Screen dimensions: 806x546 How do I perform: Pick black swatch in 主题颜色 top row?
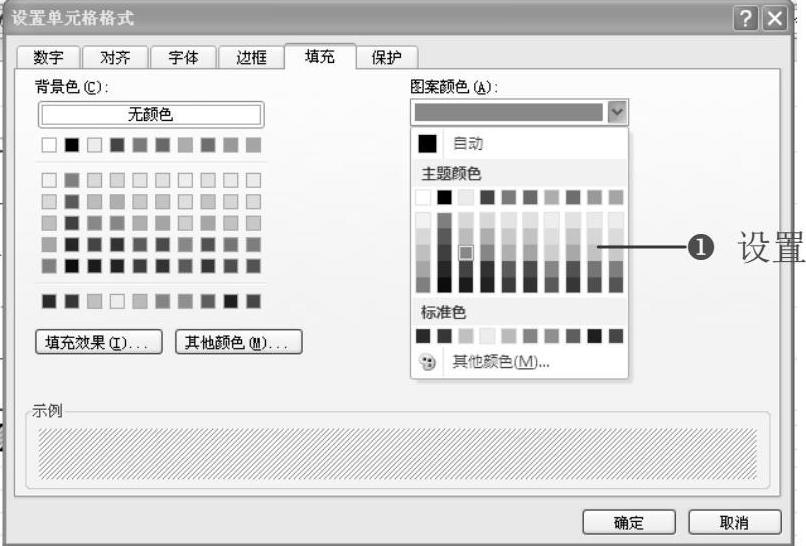coord(445,197)
